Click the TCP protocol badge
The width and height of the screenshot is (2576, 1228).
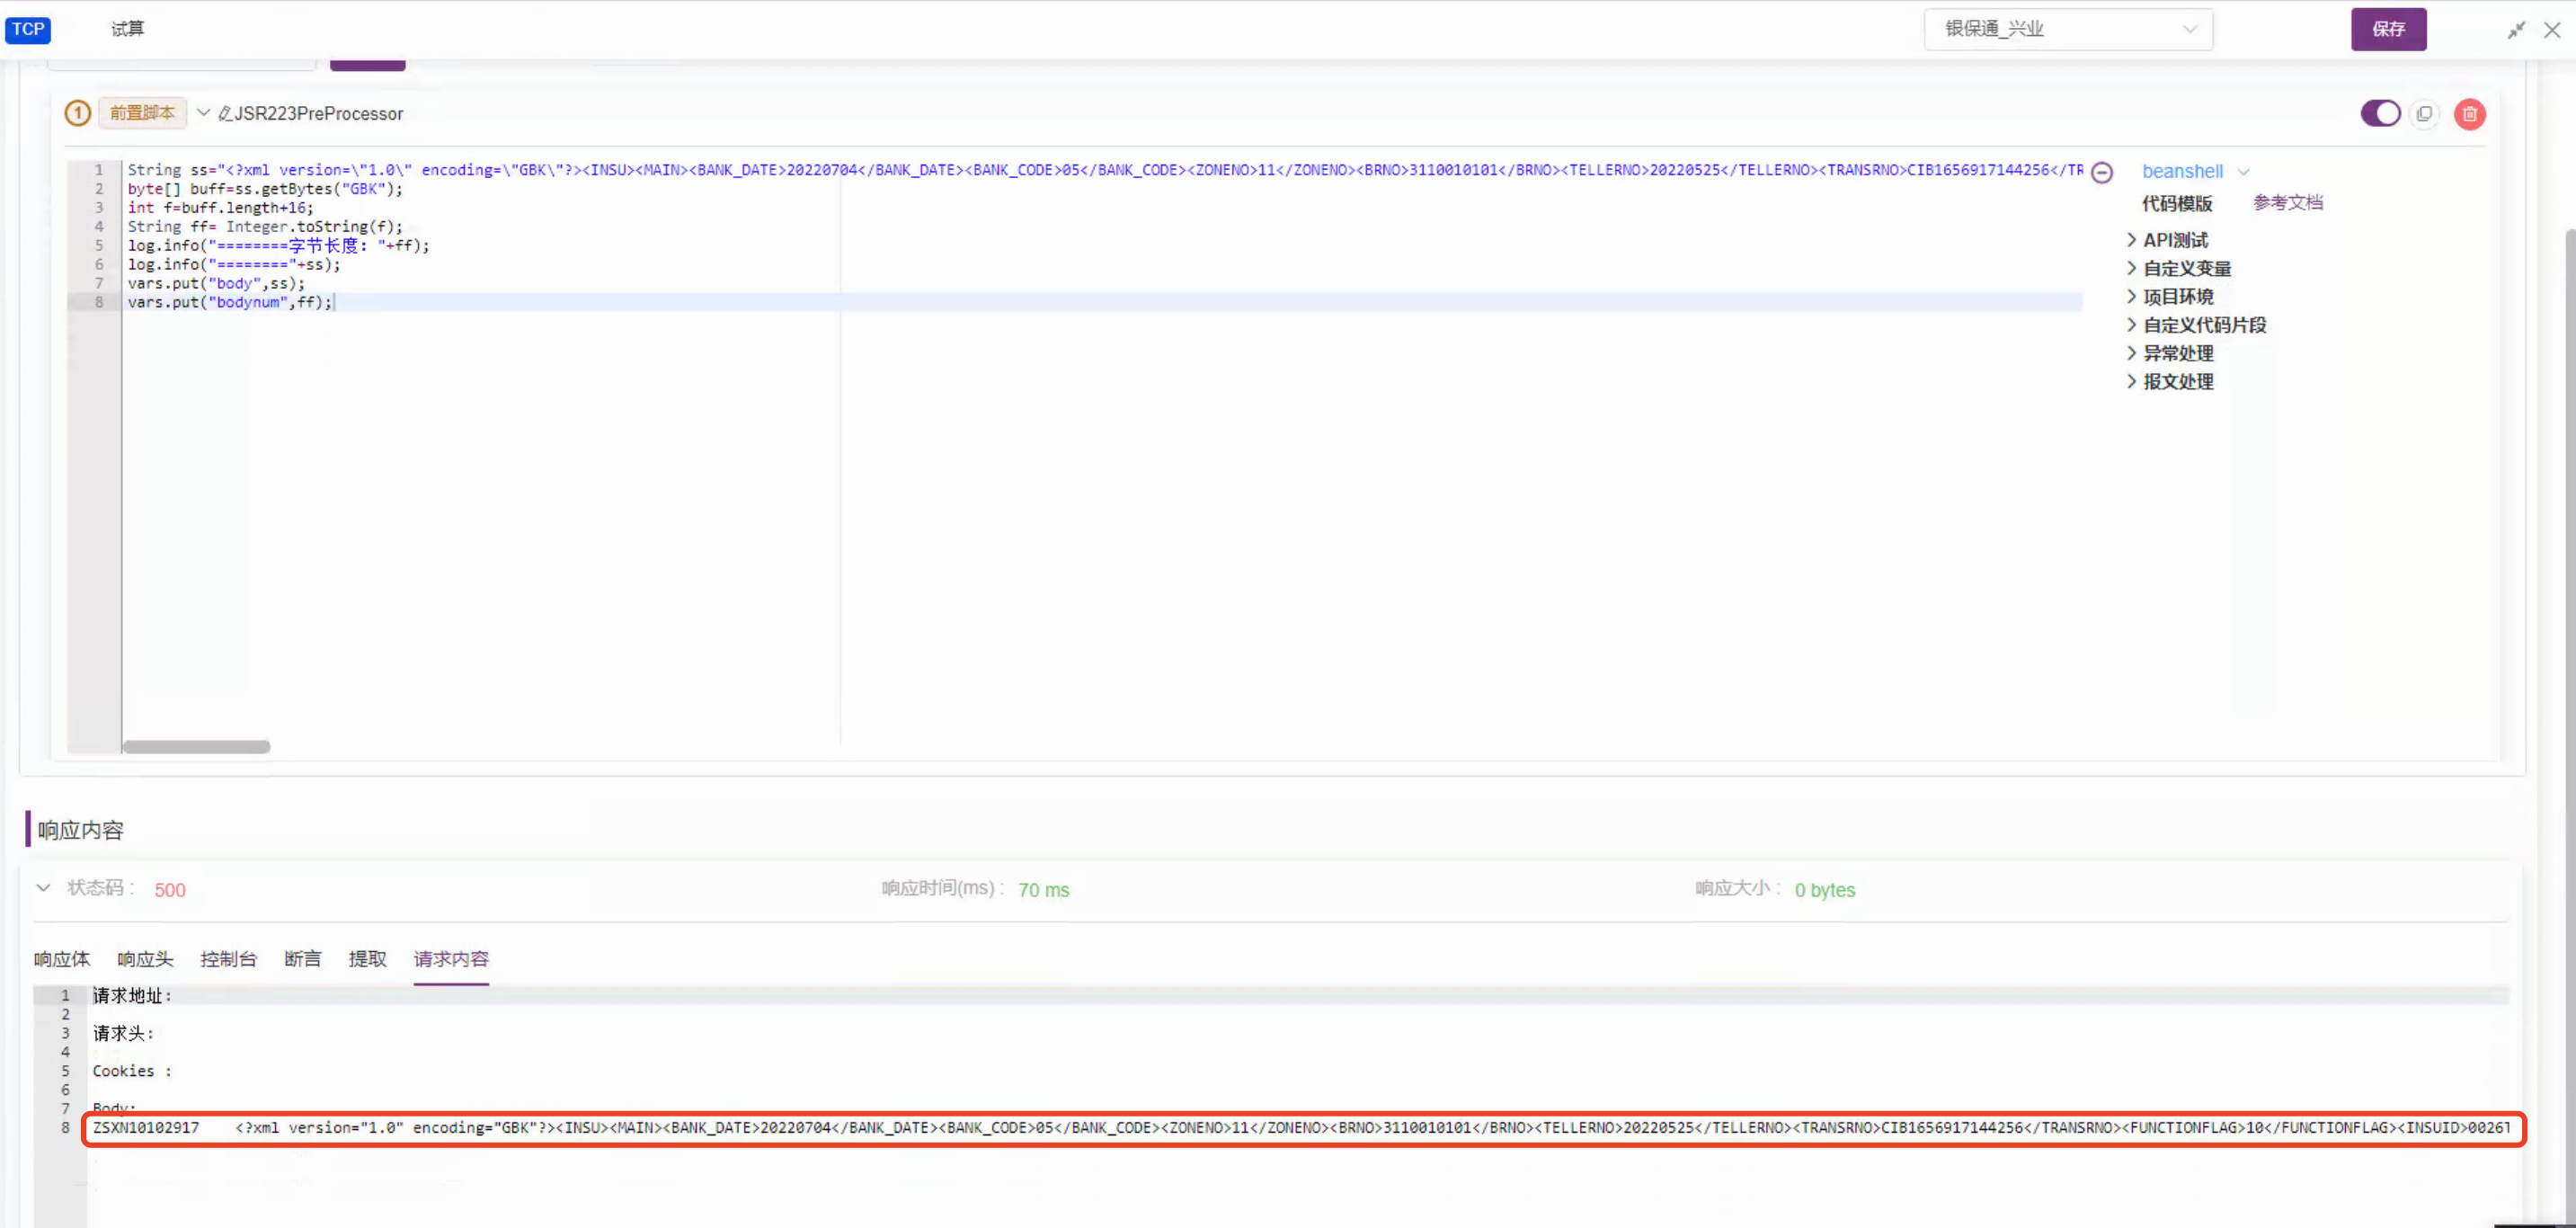(x=28, y=29)
